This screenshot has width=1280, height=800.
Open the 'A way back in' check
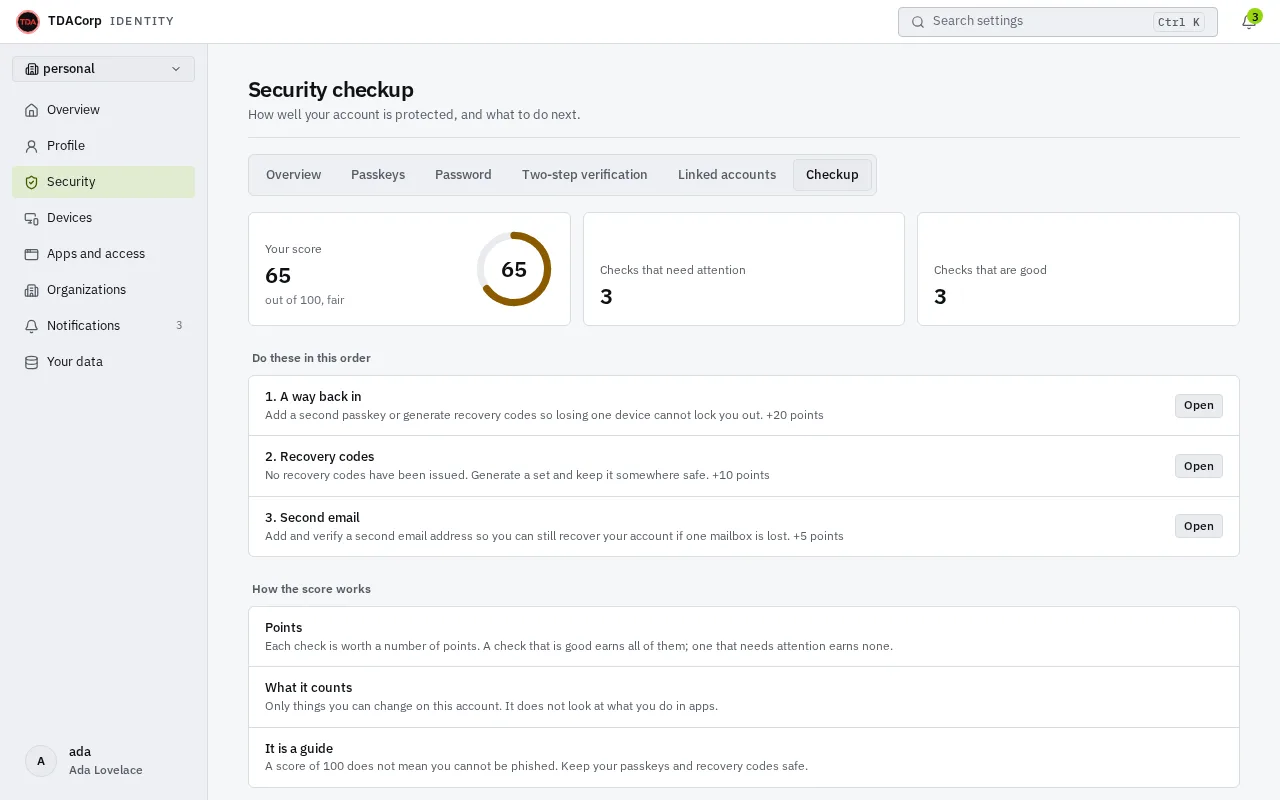pyautogui.click(x=1198, y=405)
